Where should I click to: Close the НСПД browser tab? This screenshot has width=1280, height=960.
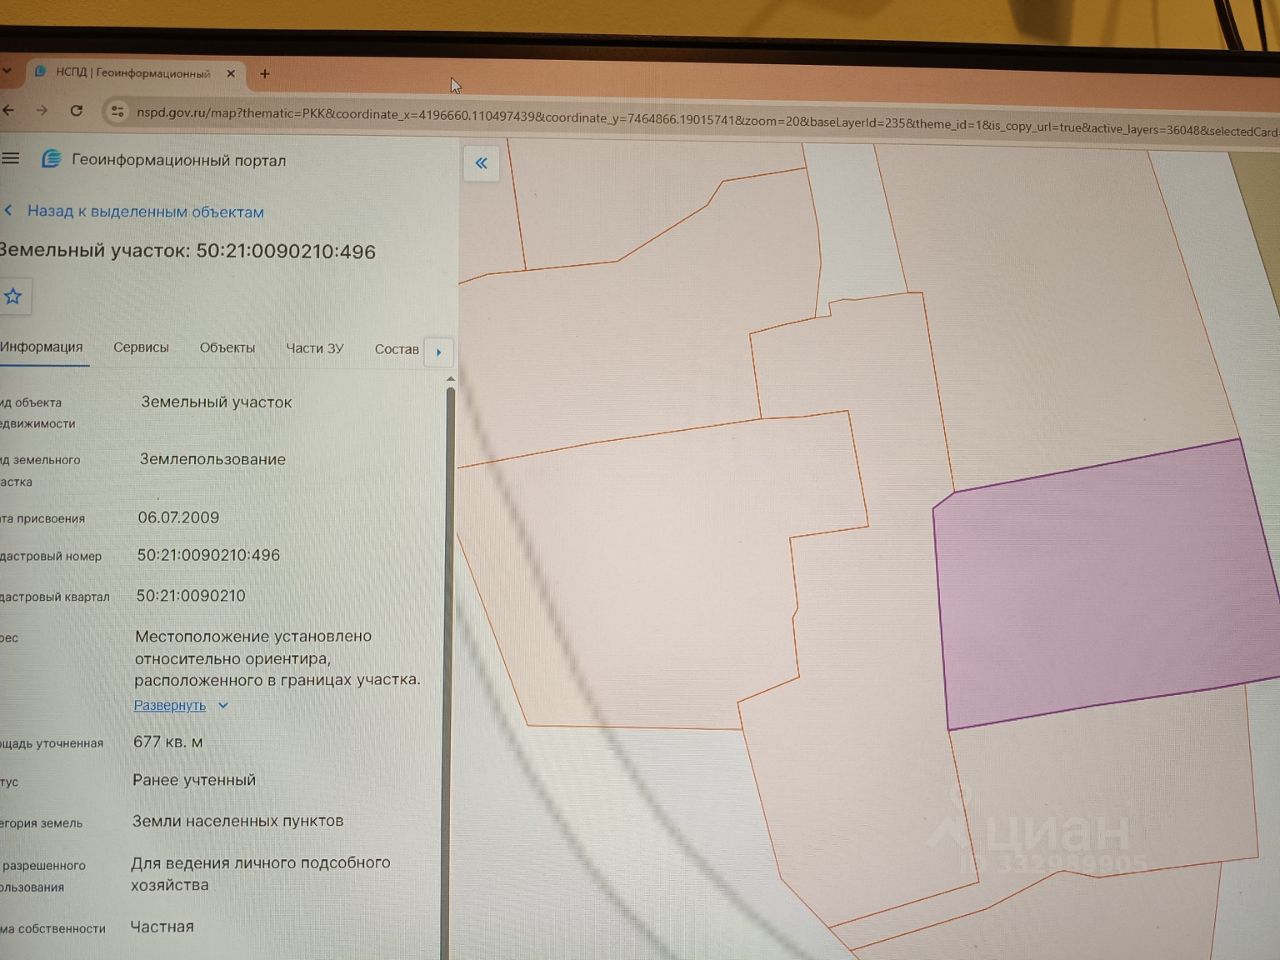(x=230, y=73)
